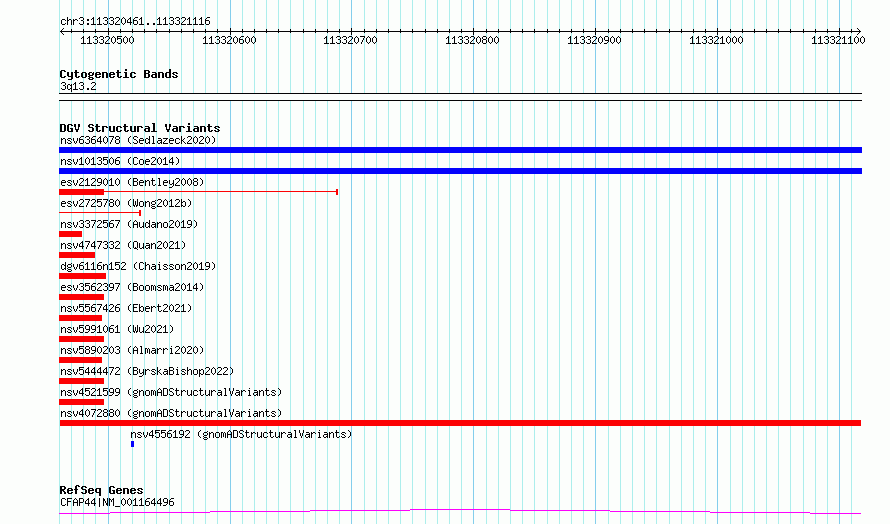Click the RefSeq Genes track title

[x=101, y=490]
